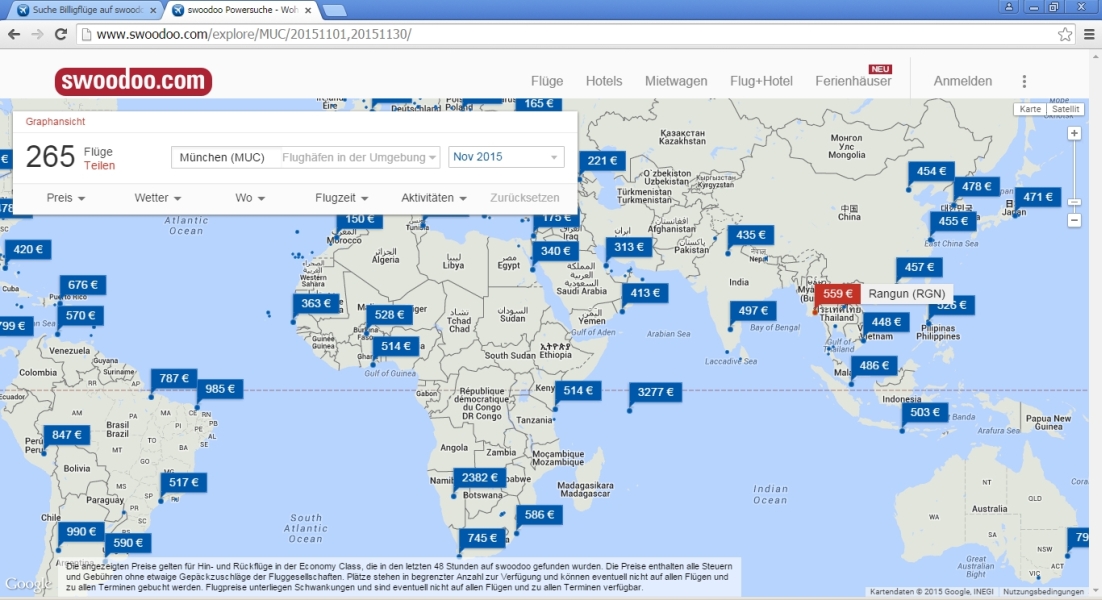This screenshot has height=600, width=1102.
Task: Click the address bar URL field
Action: (x=569, y=34)
